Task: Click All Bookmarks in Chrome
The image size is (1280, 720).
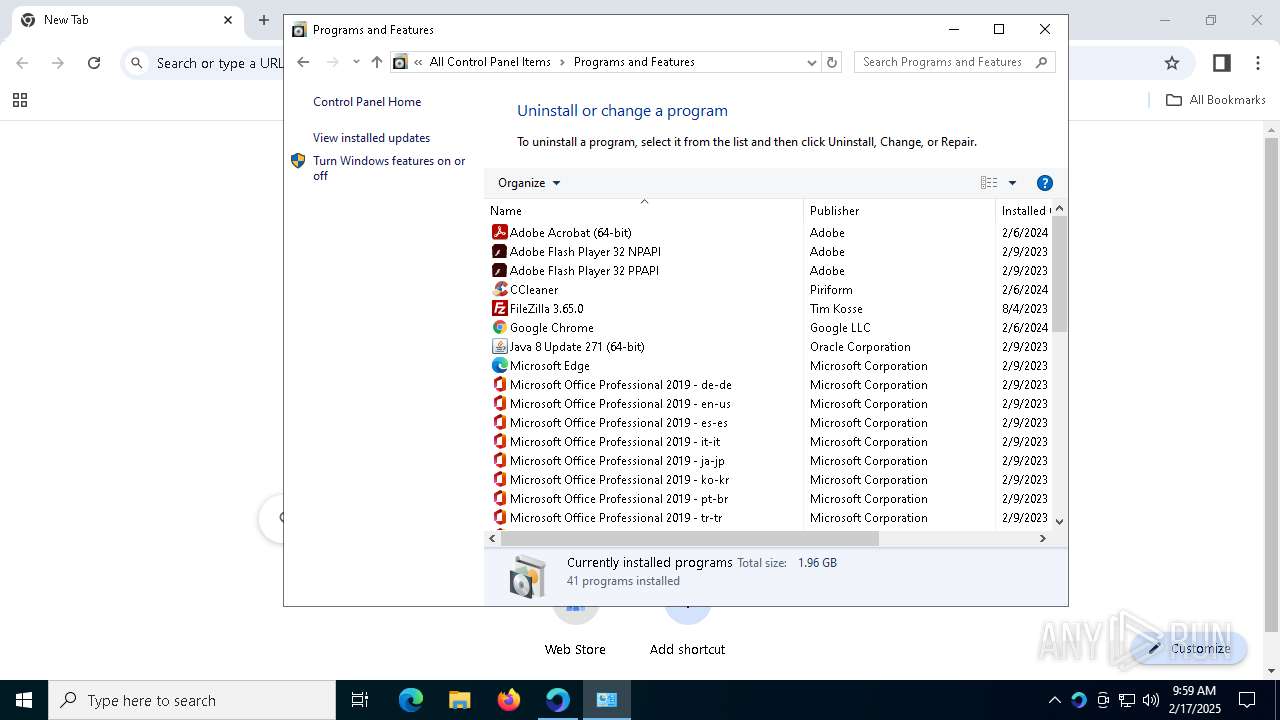Action: point(1216,100)
